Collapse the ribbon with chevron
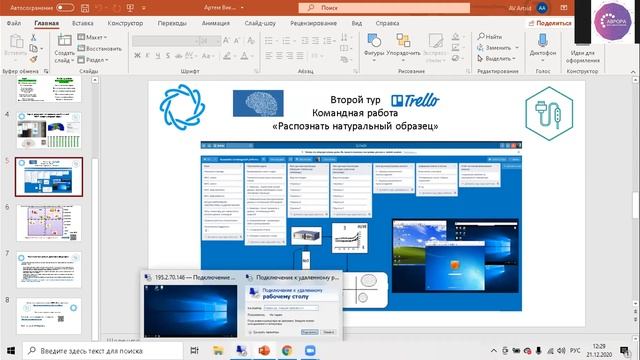This screenshot has height=360, width=640. click(633, 71)
